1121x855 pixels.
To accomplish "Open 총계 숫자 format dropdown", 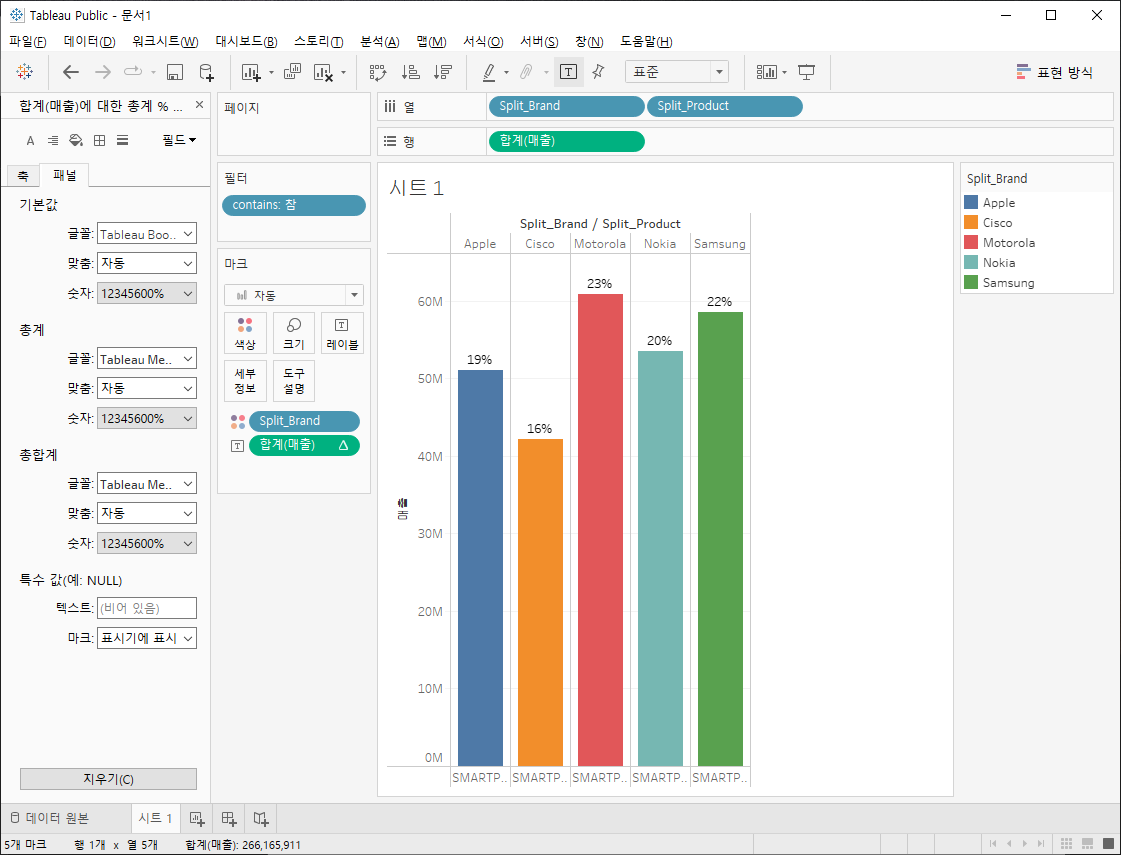I will 147,418.
